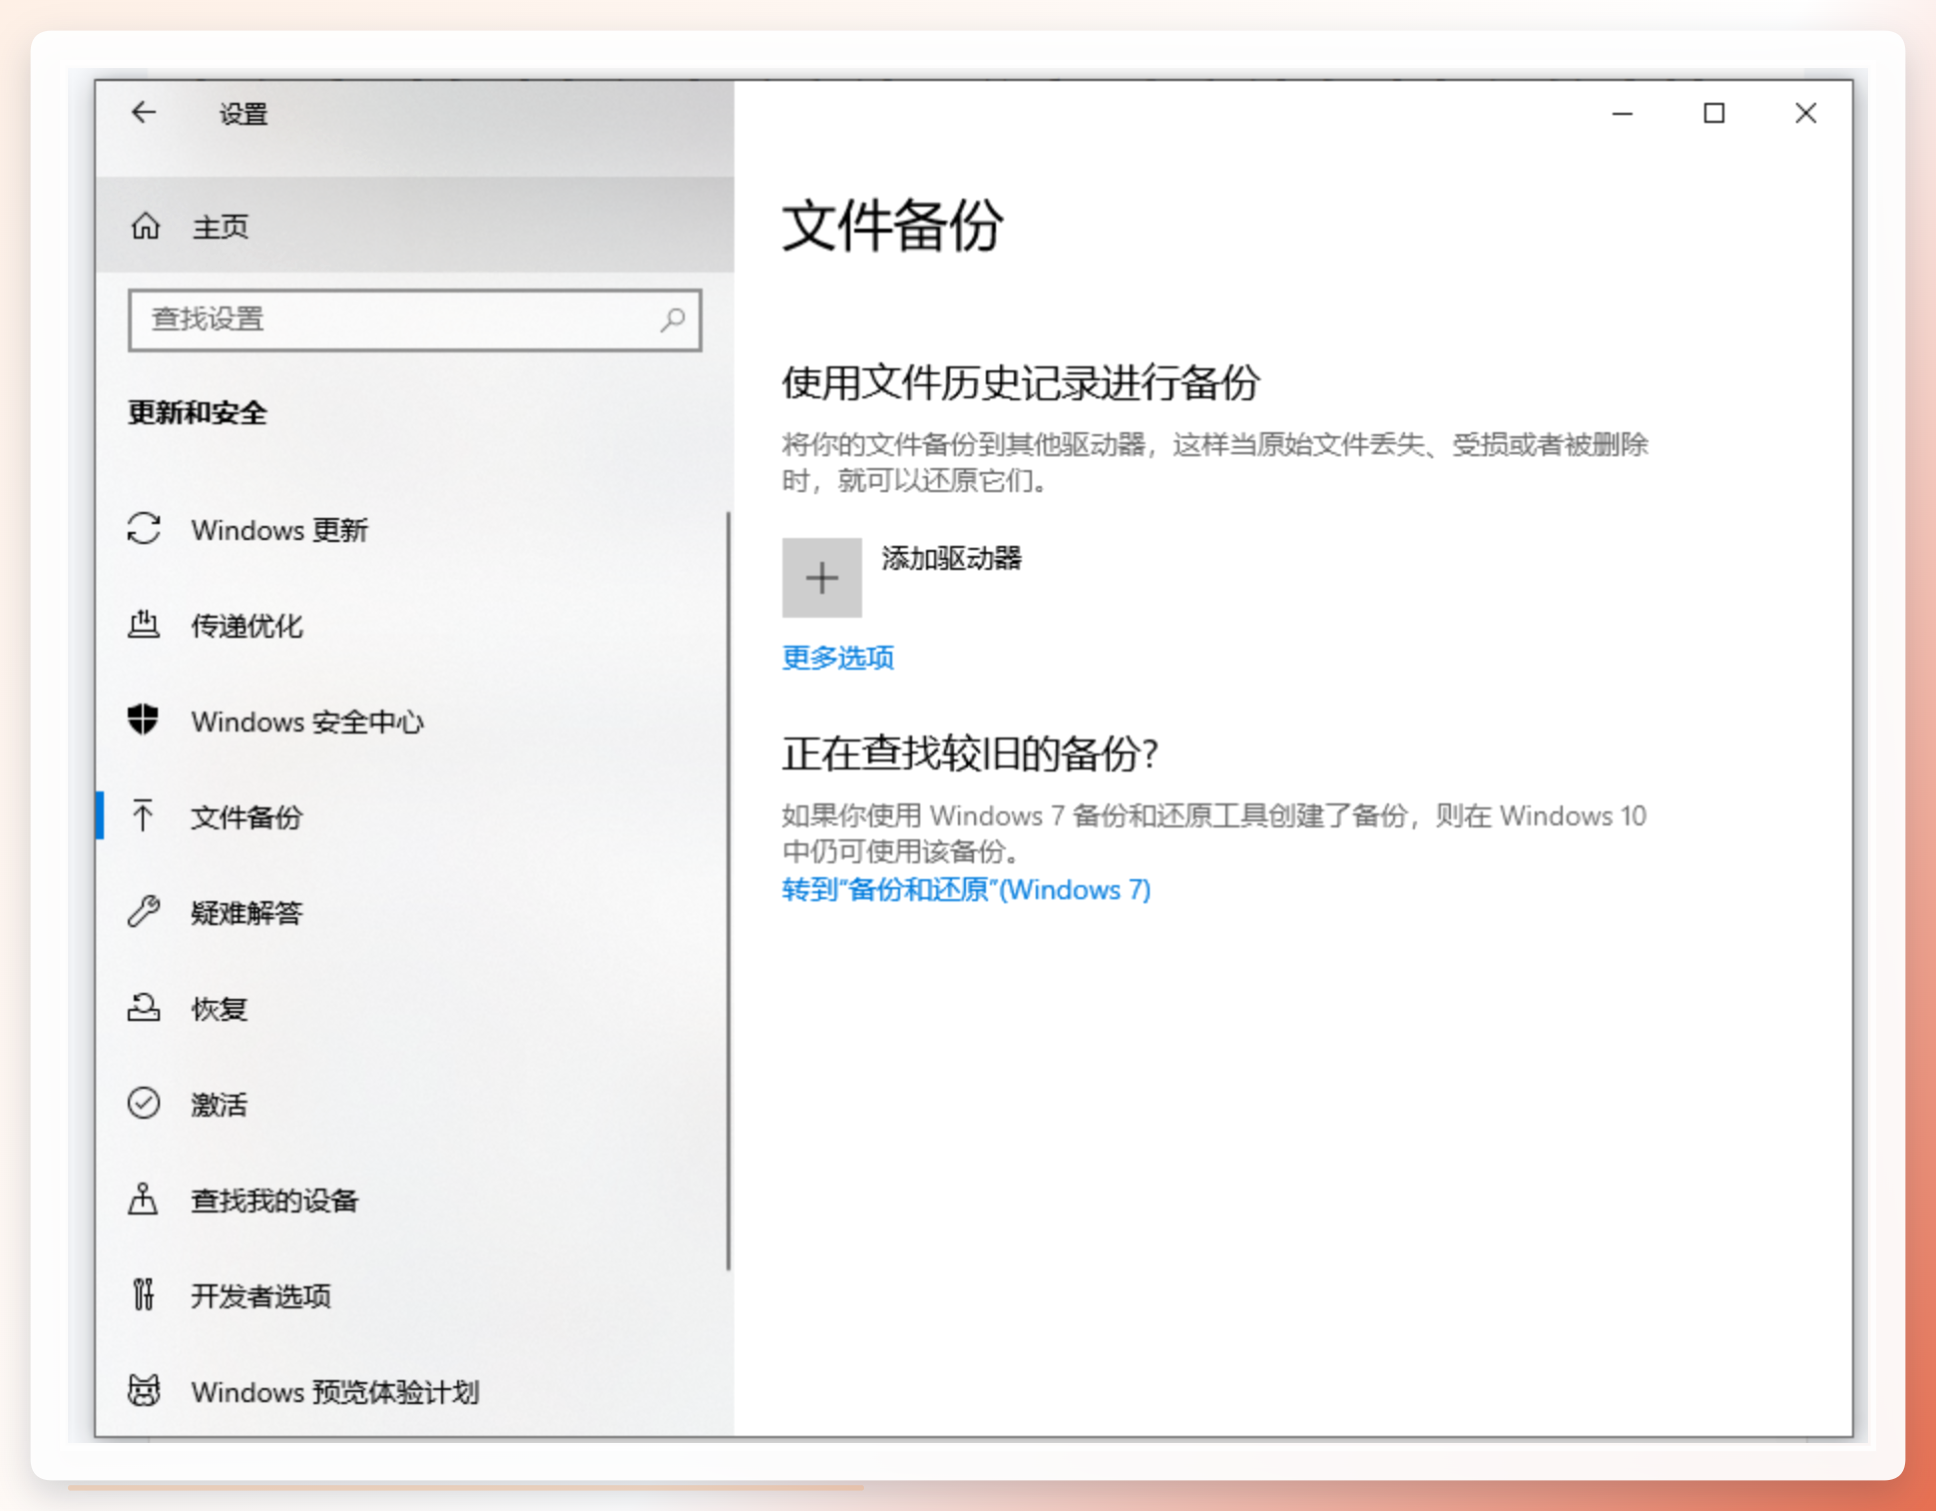The width and height of the screenshot is (1936, 1511).
Task: Click the Windows 更新 refresh icon
Action: tap(144, 529)
